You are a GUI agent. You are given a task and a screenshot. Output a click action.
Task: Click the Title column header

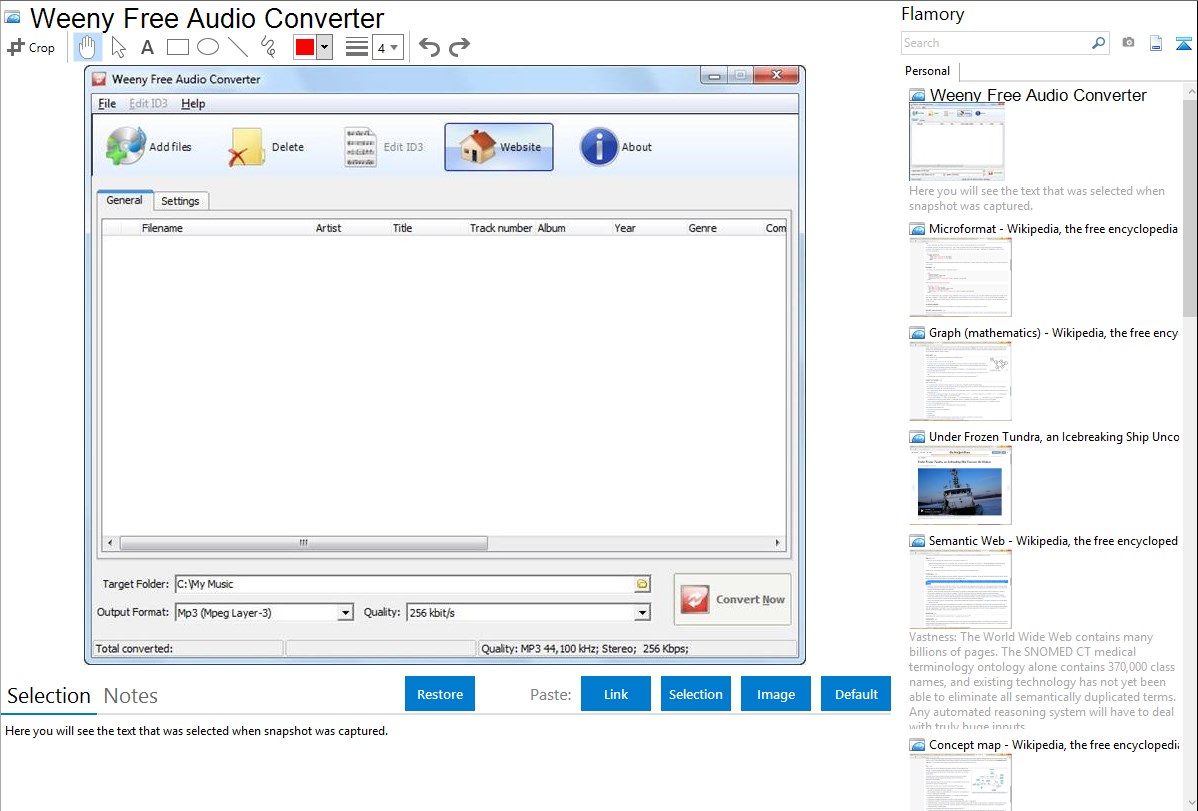click(403, 228)
